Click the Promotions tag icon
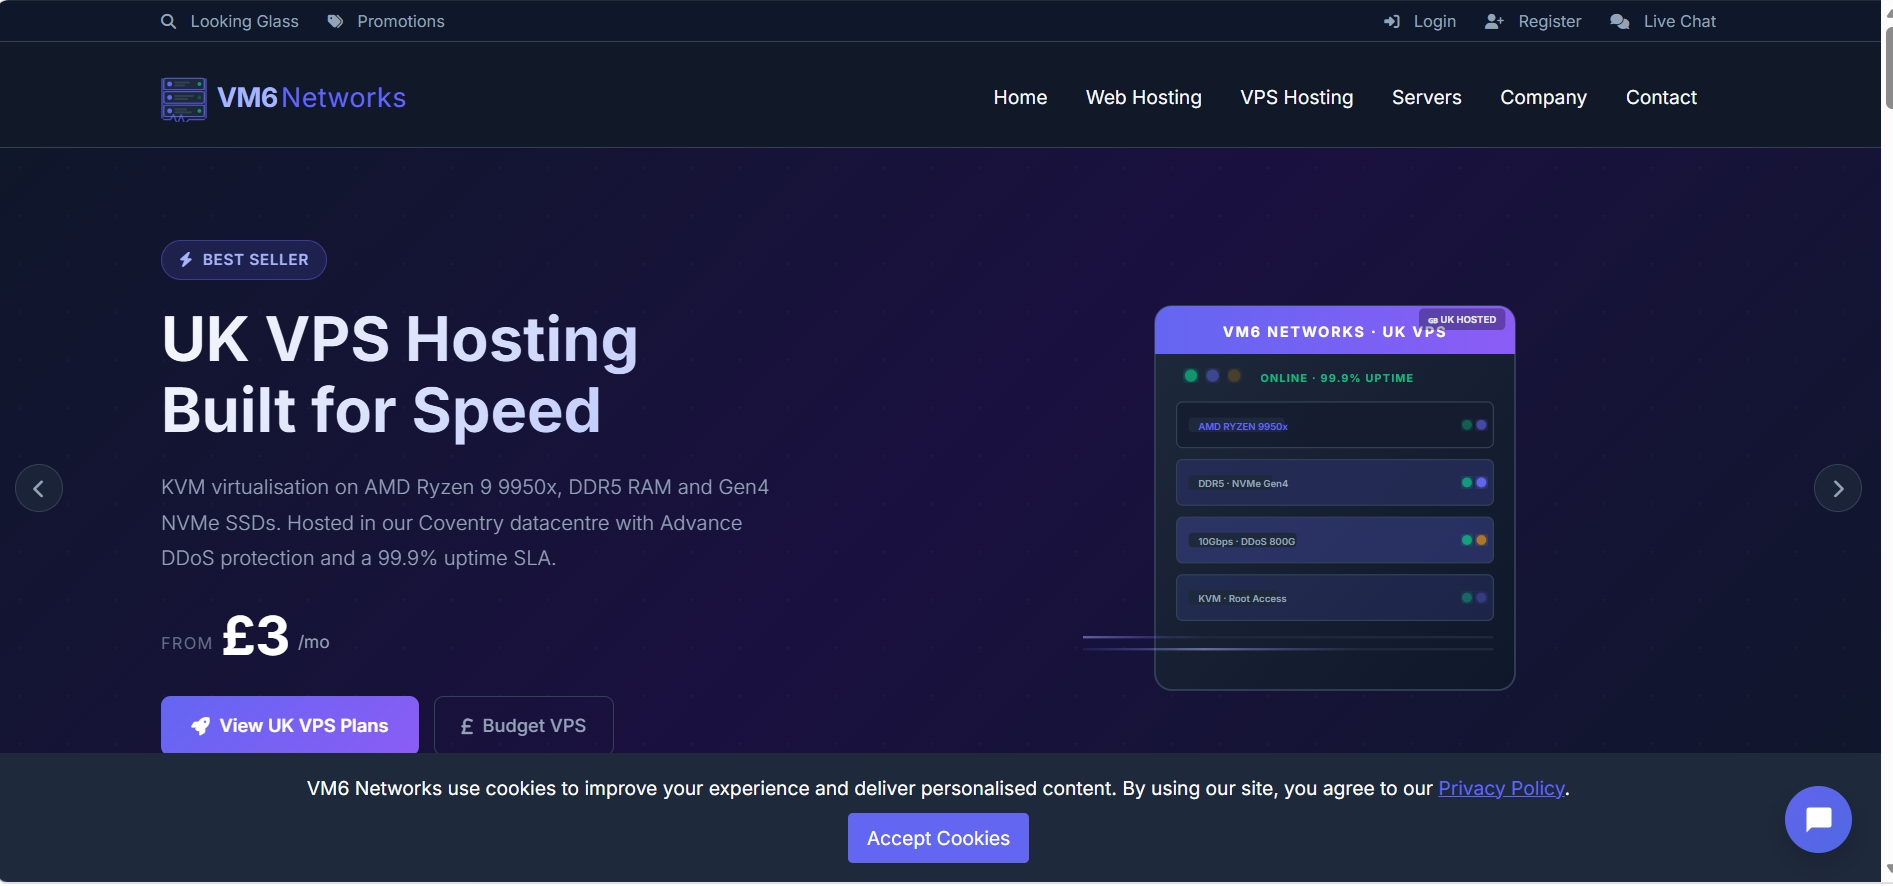This screenshot has width=1893, height=886. tap(336, 21)
